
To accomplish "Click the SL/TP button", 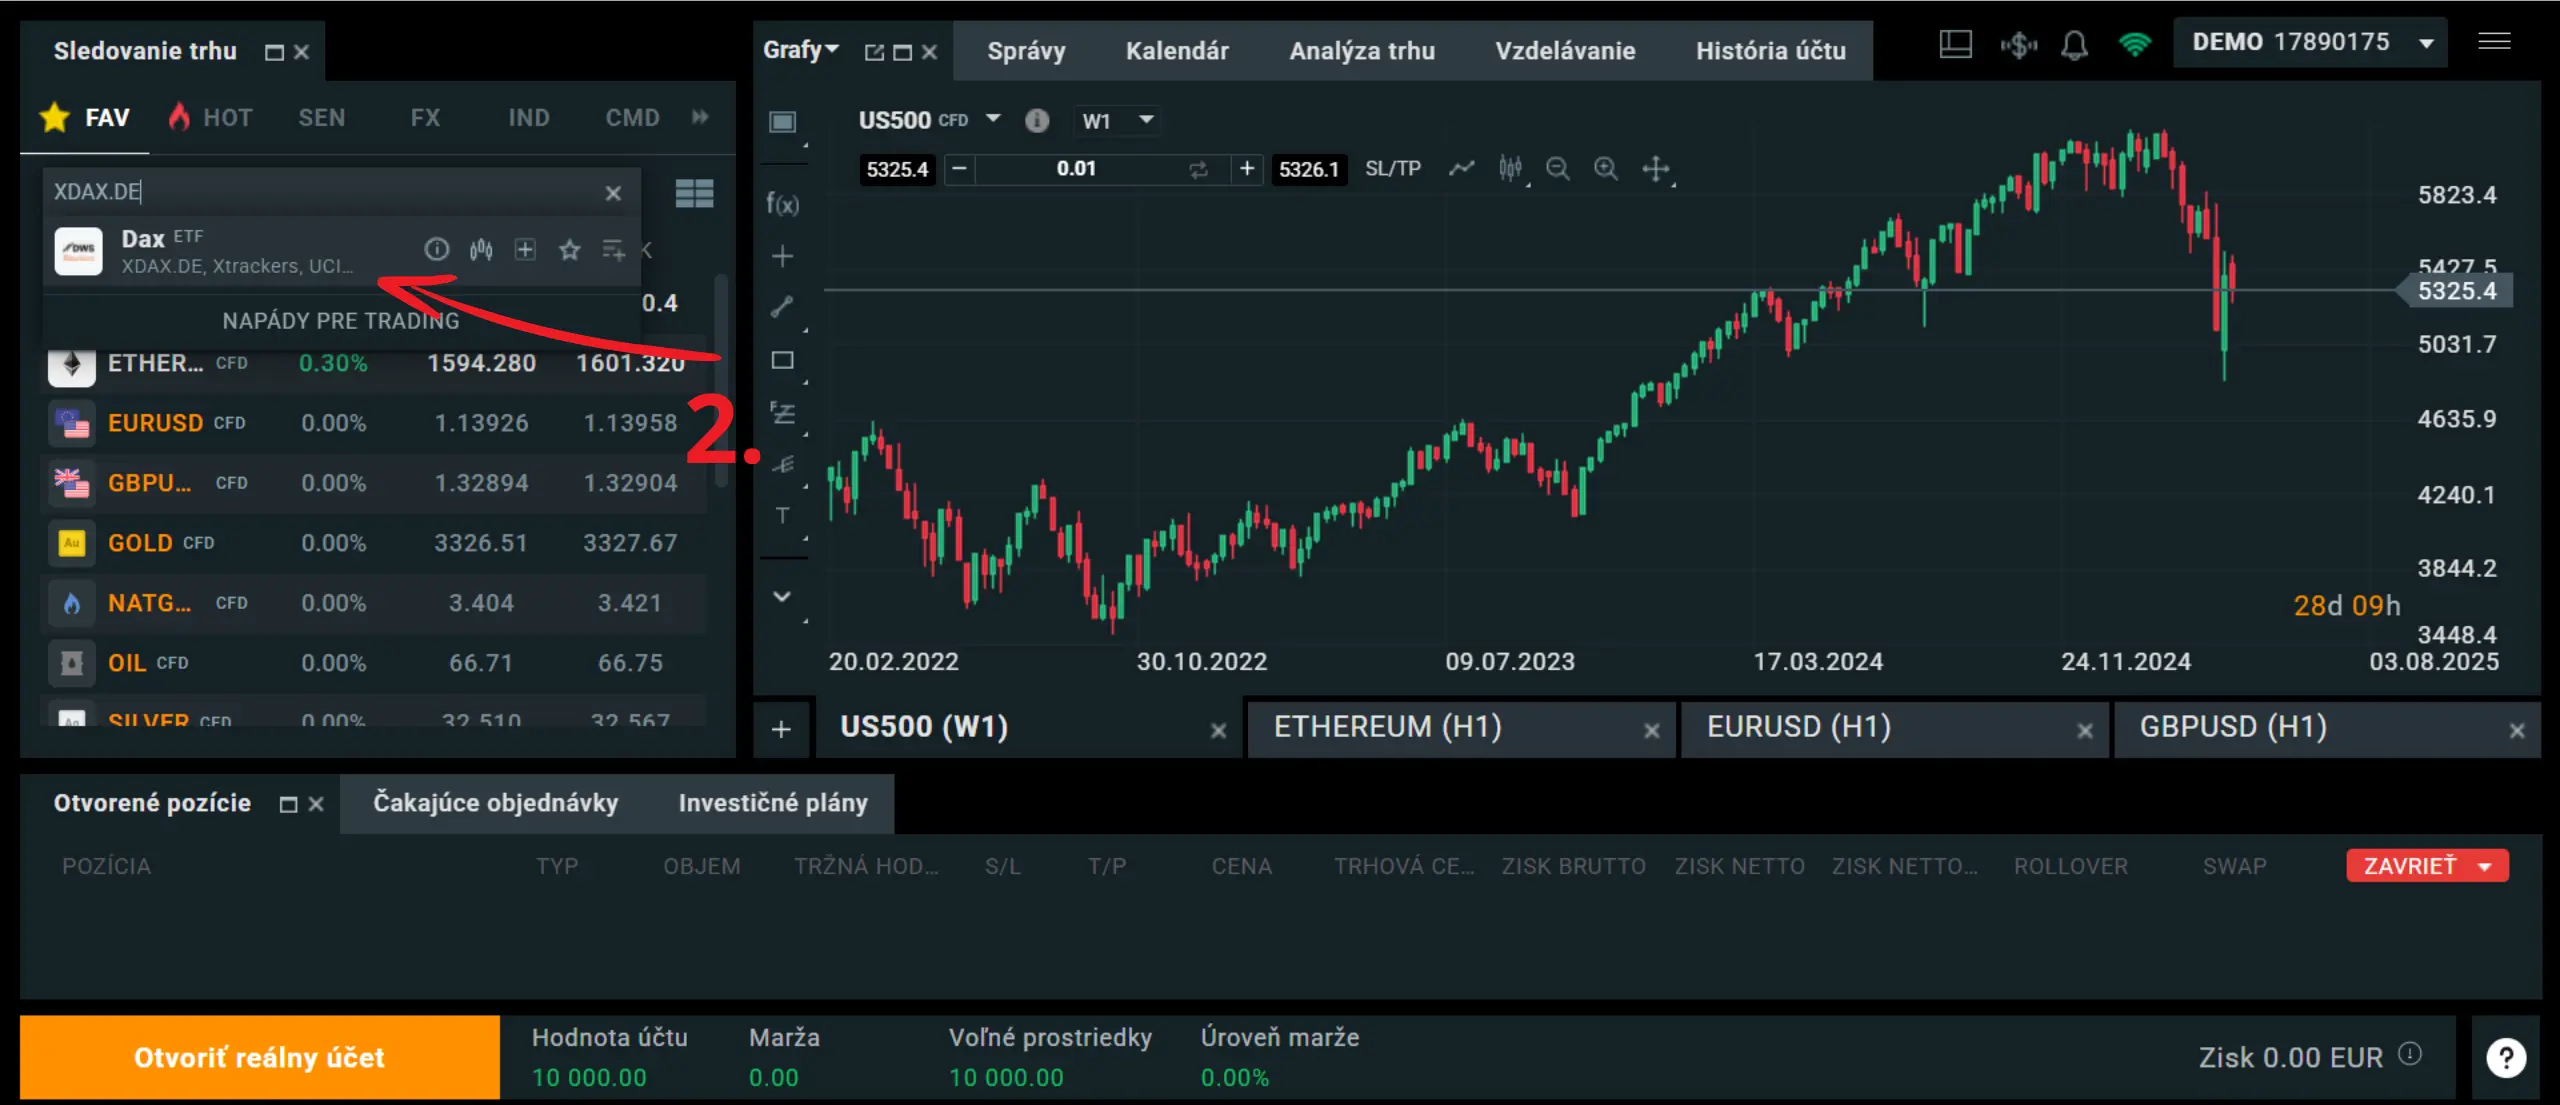I will pyautogui.click(x=1393, y=168).
